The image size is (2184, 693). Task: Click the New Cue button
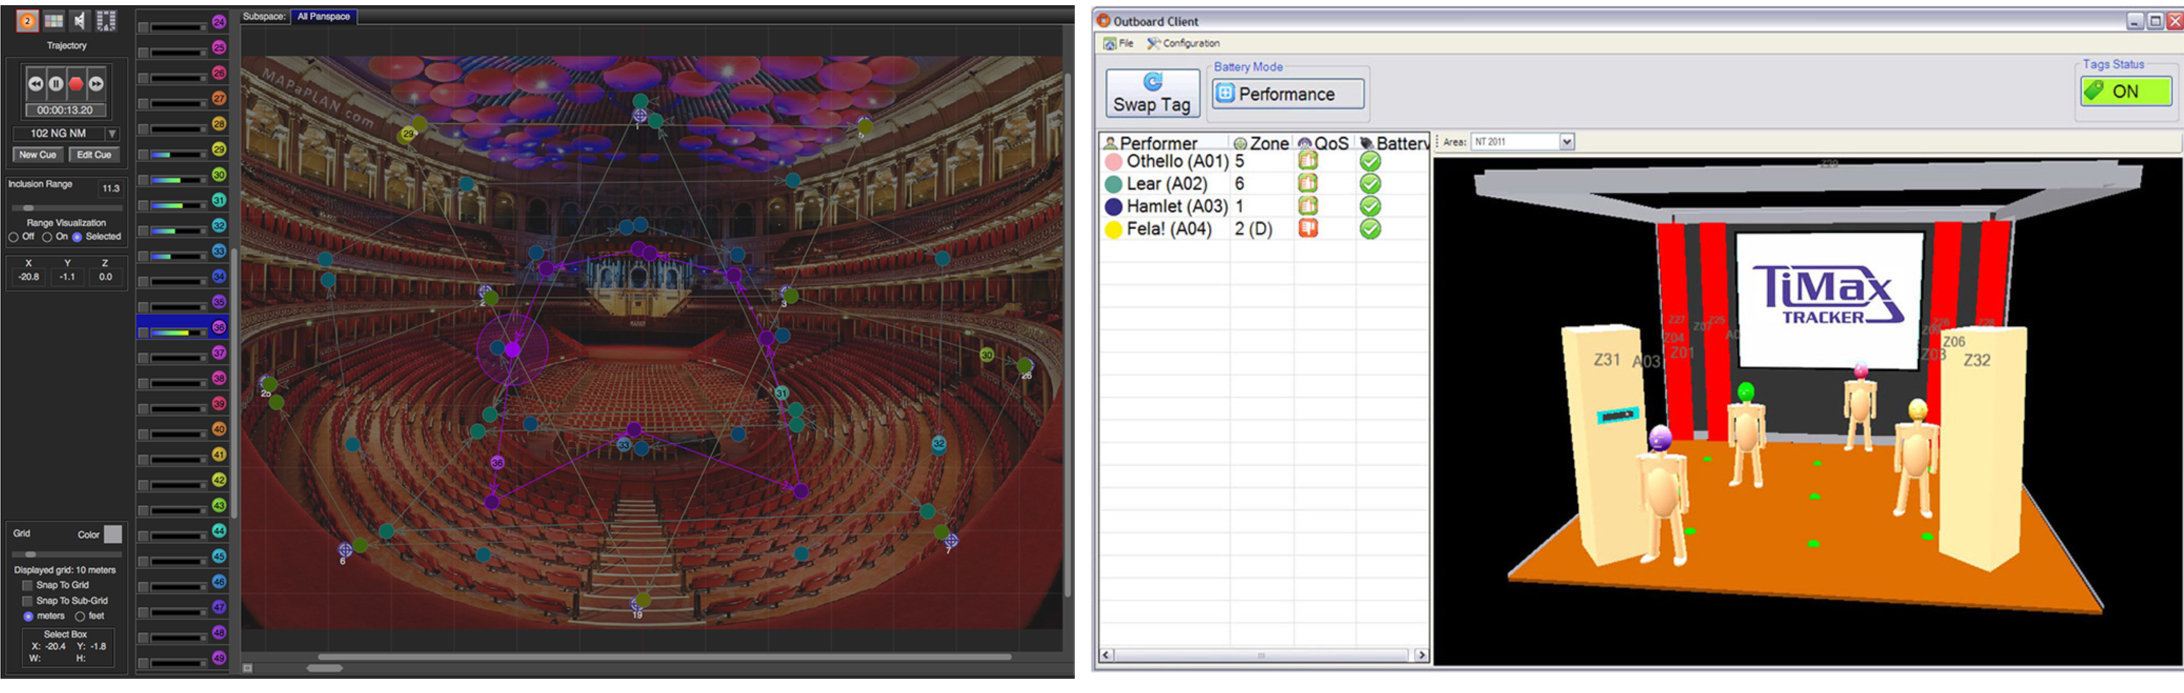click(38, 155)
